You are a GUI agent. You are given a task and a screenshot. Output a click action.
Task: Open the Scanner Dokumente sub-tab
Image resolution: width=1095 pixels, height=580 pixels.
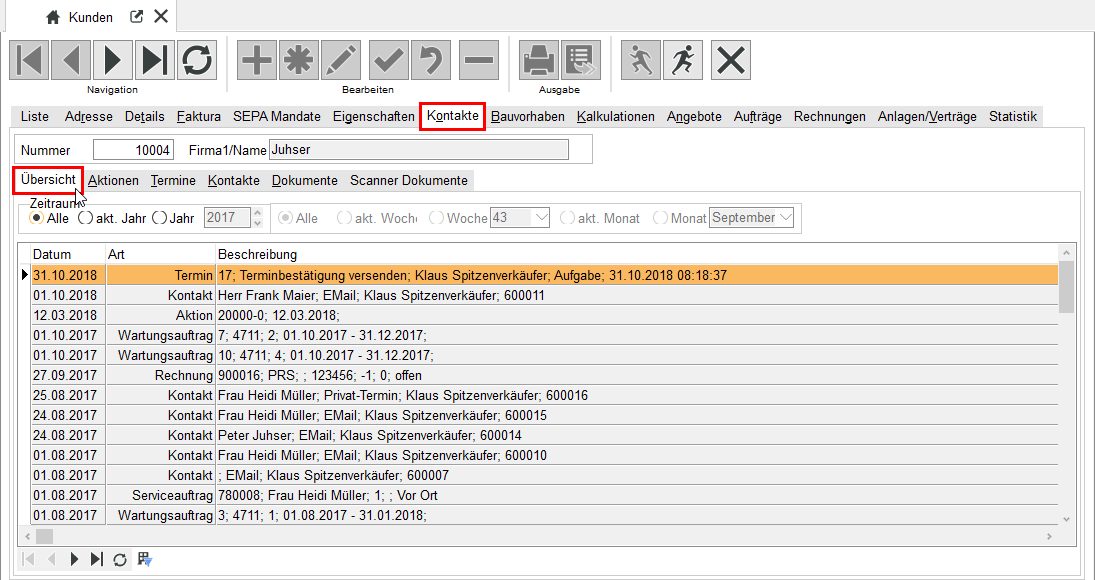tap(408, 180)
